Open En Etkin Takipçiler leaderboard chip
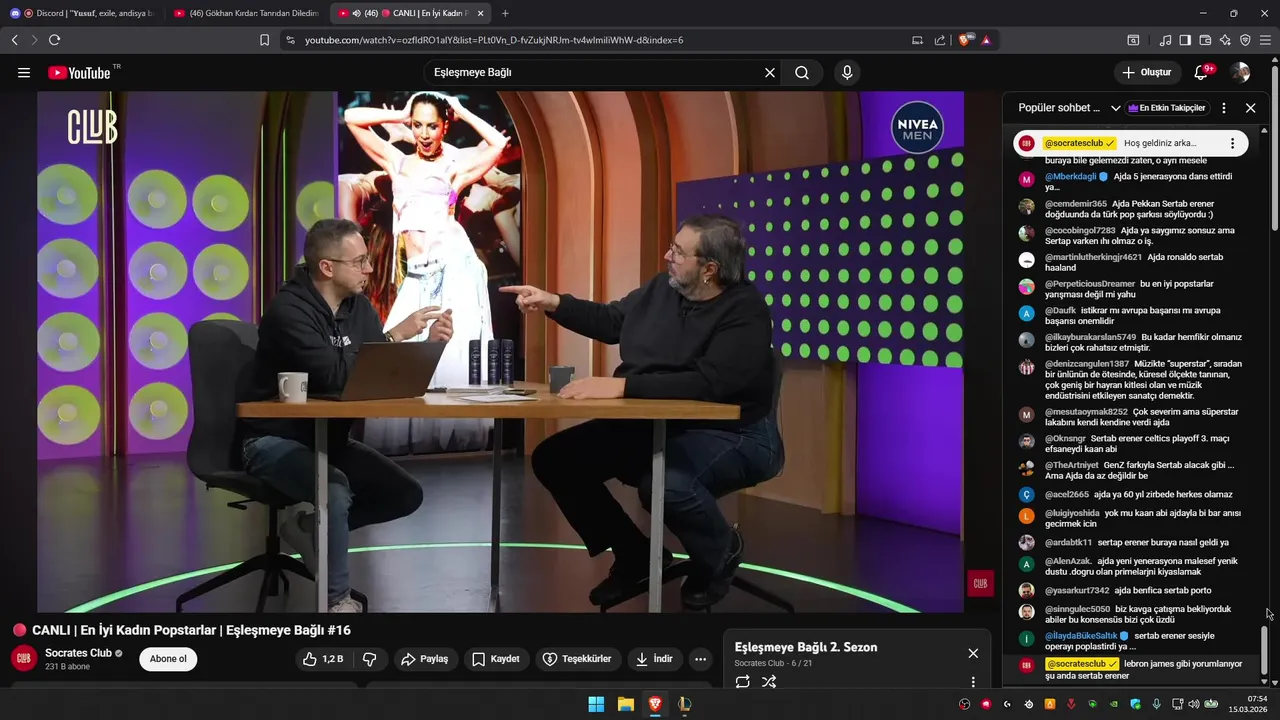Image resolution: width=1280 pixels, height=720 pixels. (x=1166, y=108)
